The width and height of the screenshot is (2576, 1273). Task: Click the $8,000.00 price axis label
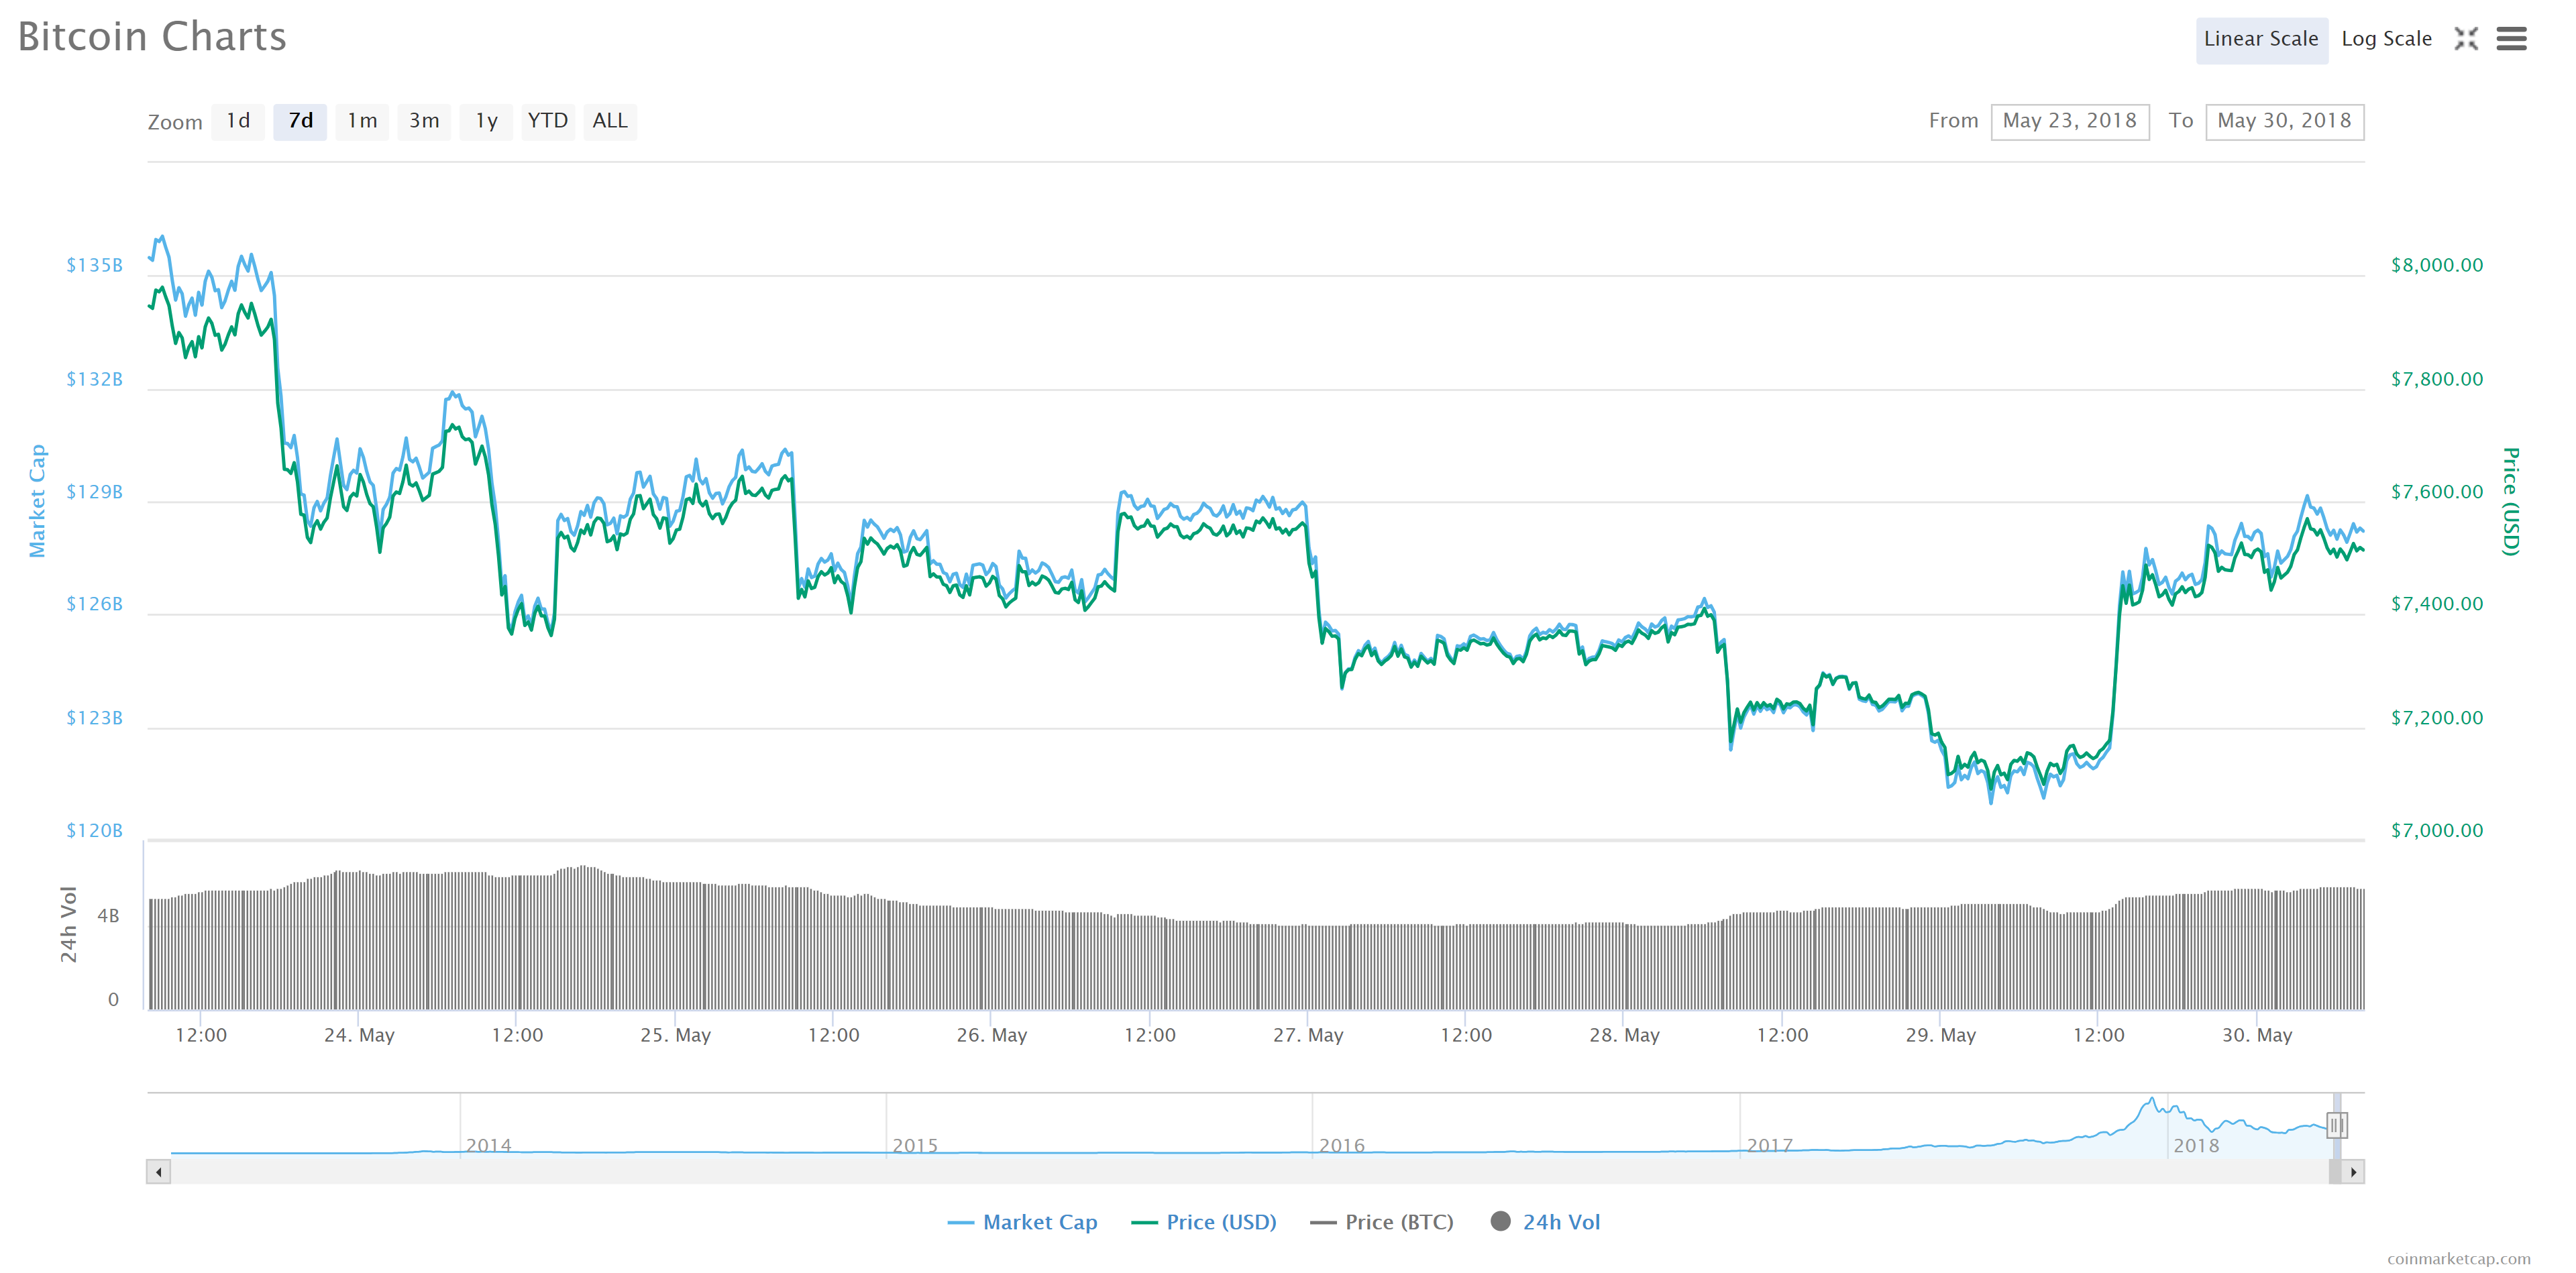tap(2437, 265)
